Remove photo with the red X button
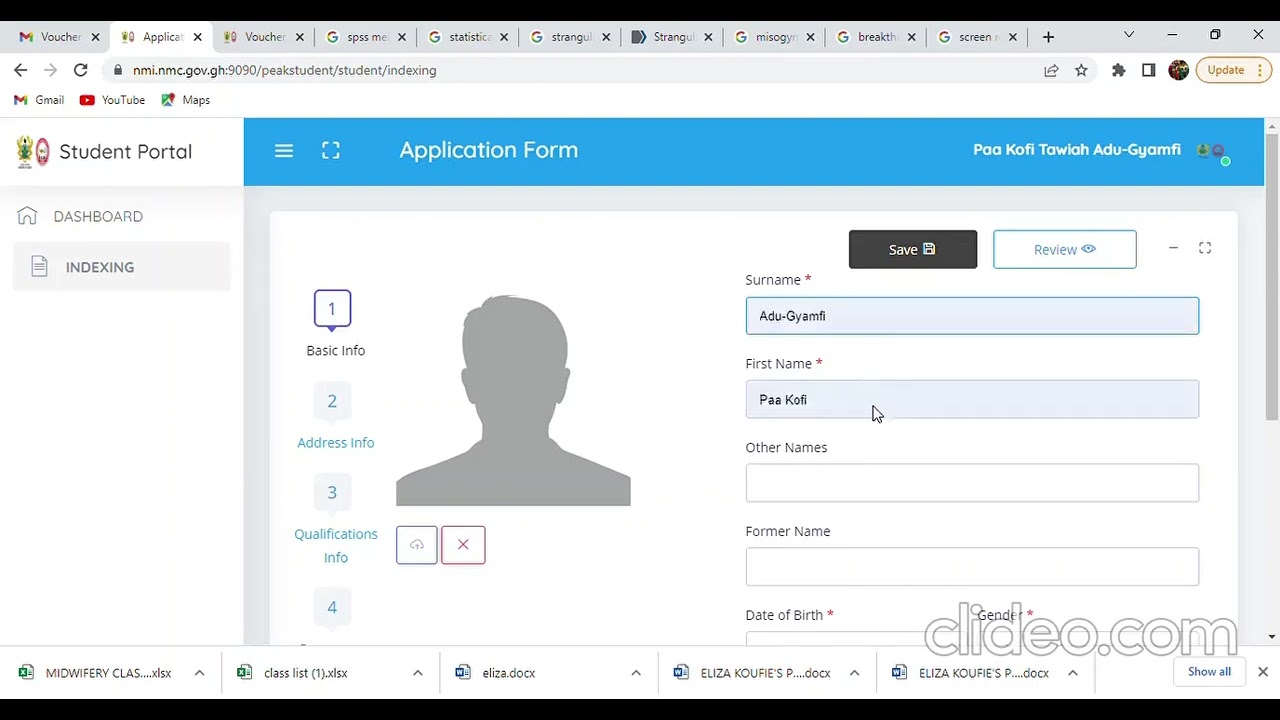Viewport: 1280px width, 720px height. tap(463, 545)
